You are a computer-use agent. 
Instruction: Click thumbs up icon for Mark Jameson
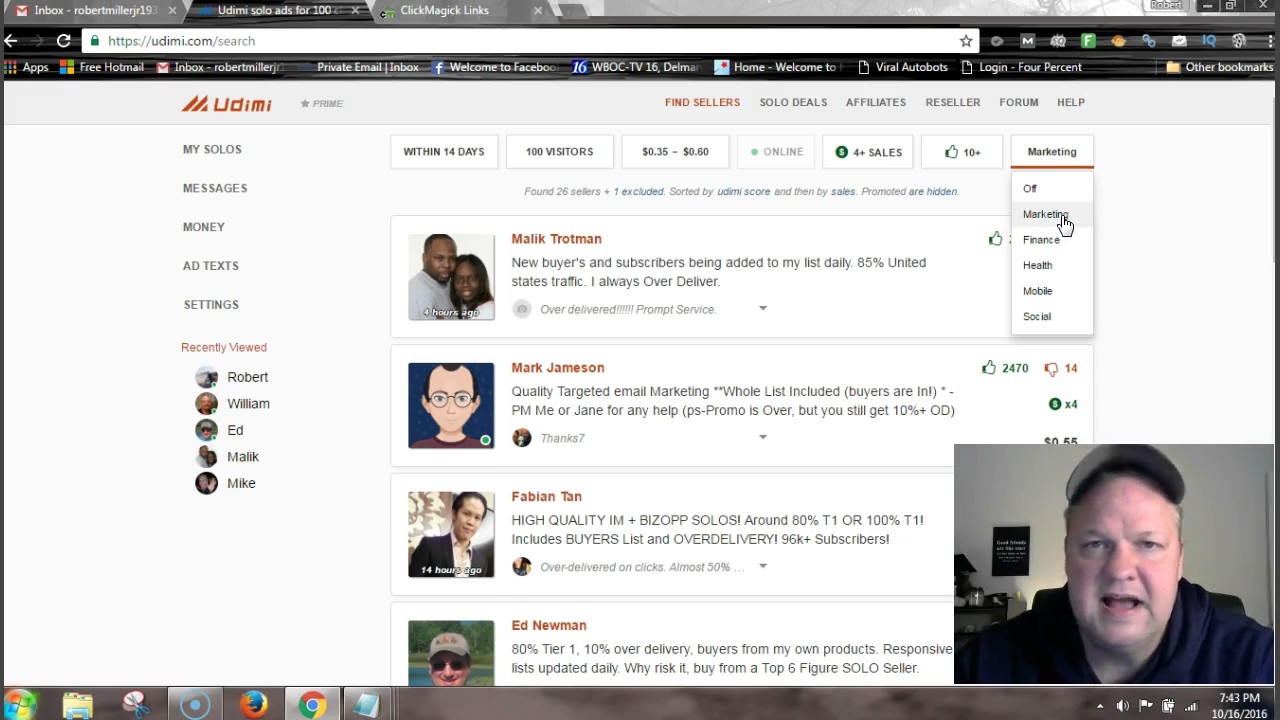[989, 368]
